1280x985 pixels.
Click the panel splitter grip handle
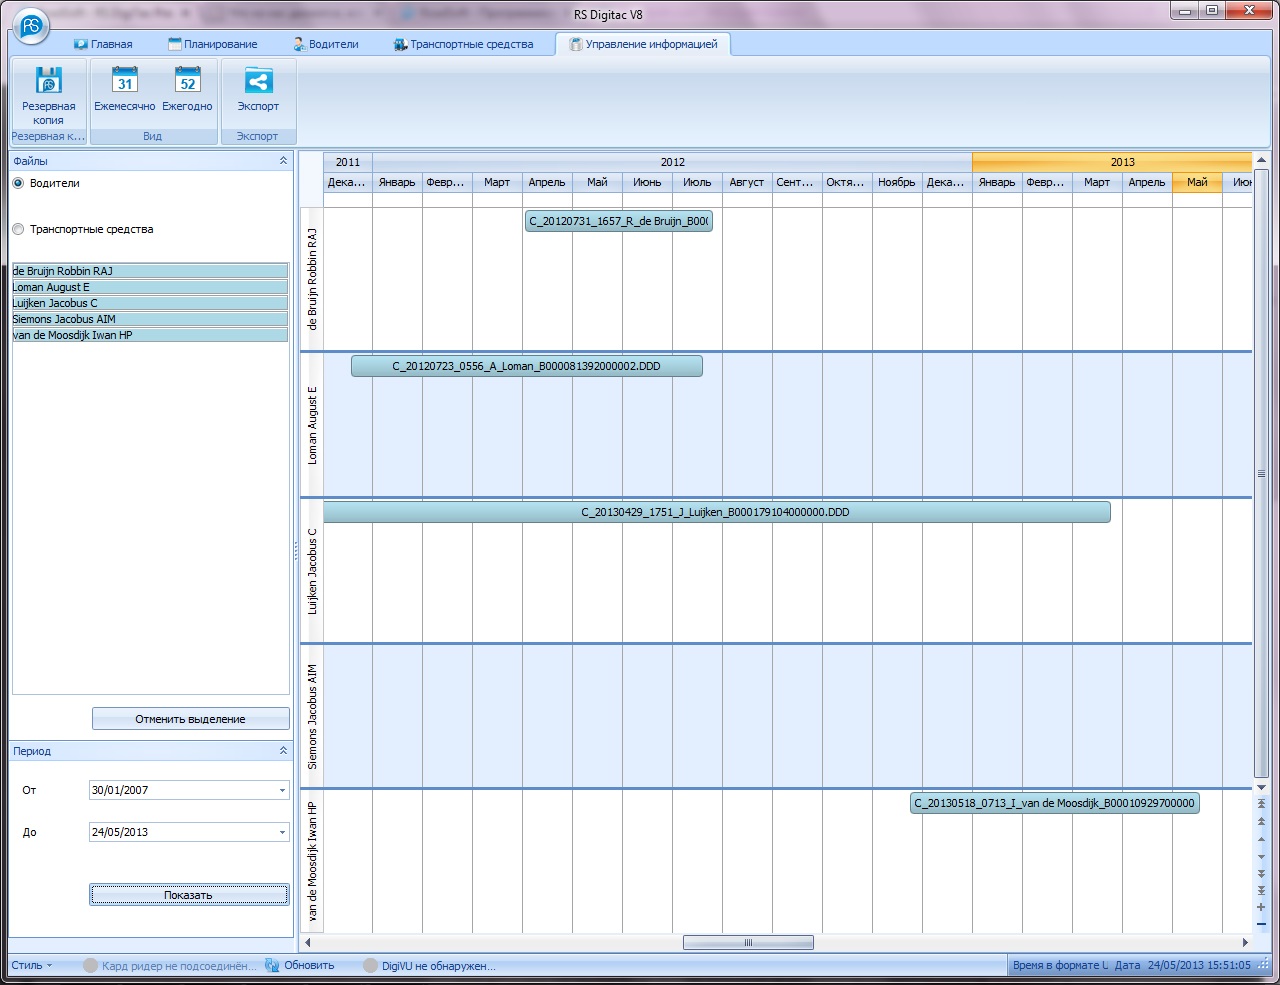click(x=295, y=550)
